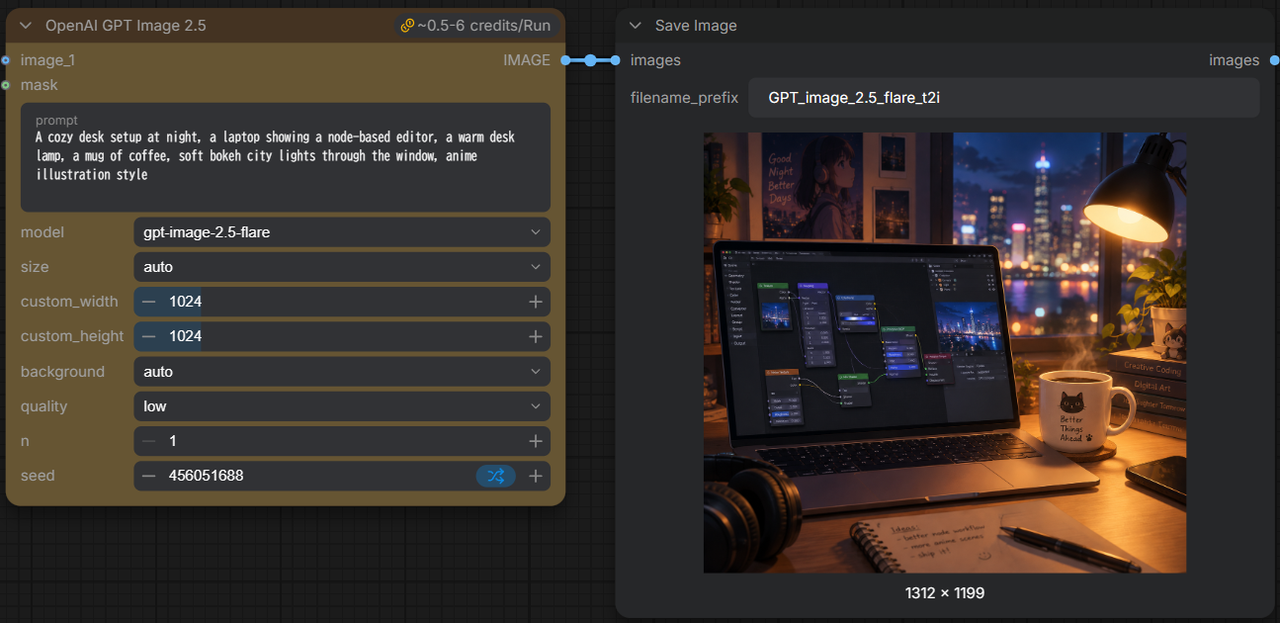Screen dimensions: 1280x623
Task: Click the image_1 input socket
Action: pos(6,60)
